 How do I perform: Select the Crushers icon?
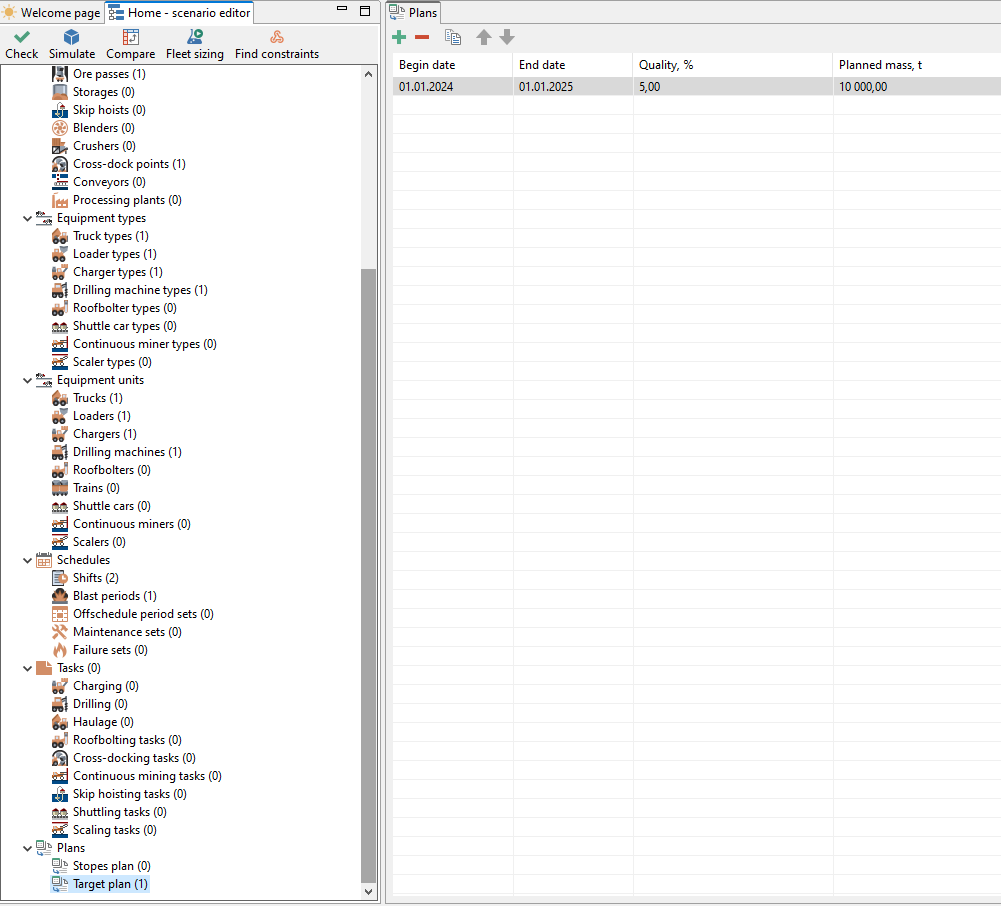[x=60, y=146]
